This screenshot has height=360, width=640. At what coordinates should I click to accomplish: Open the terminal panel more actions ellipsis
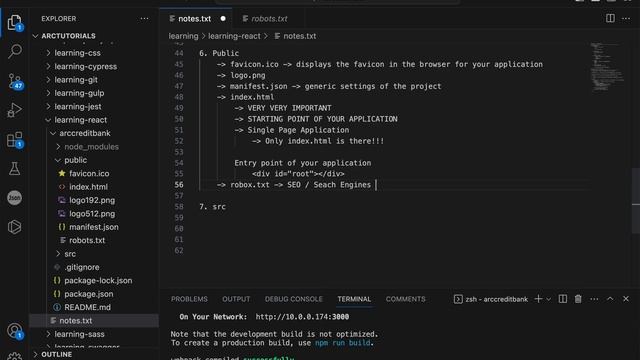(594, 299)
